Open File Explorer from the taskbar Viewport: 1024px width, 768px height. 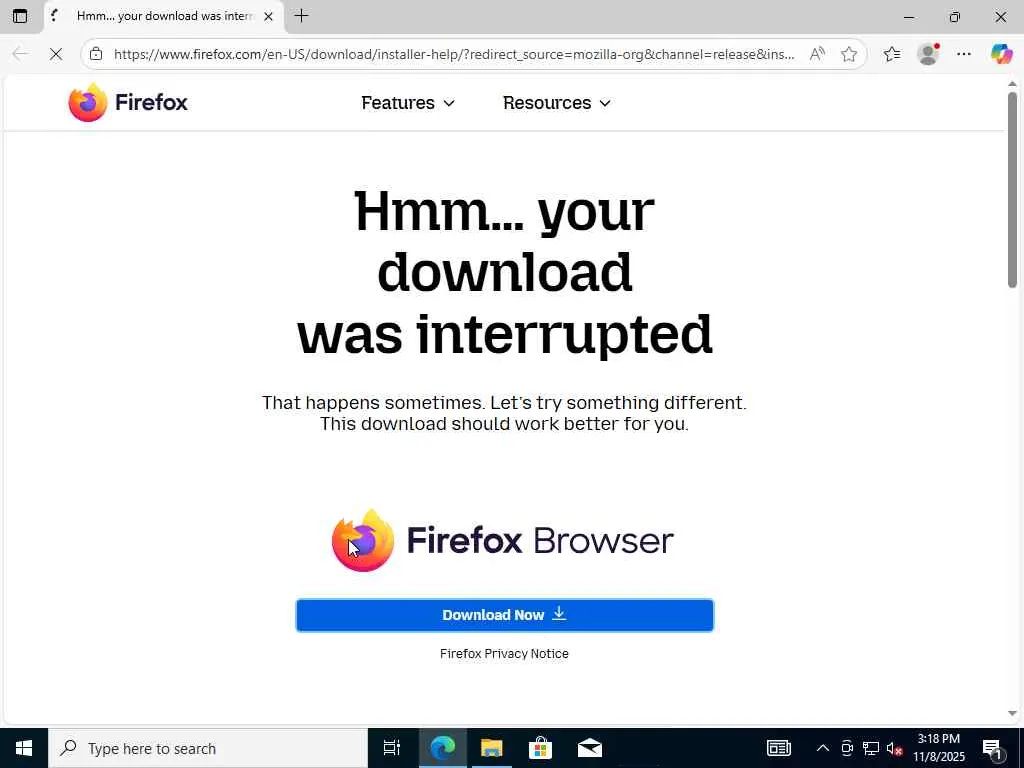pyautogui.click(x=491, y=748)
